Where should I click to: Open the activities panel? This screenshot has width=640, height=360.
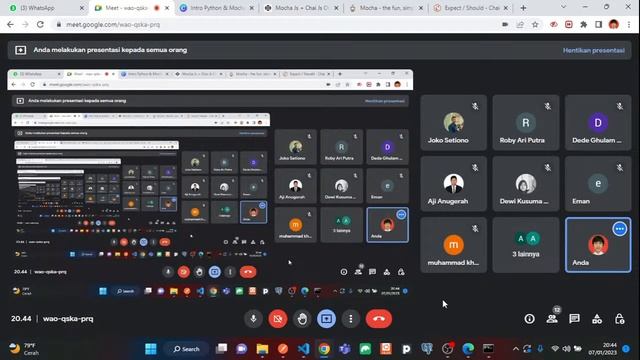click(597, 319)
